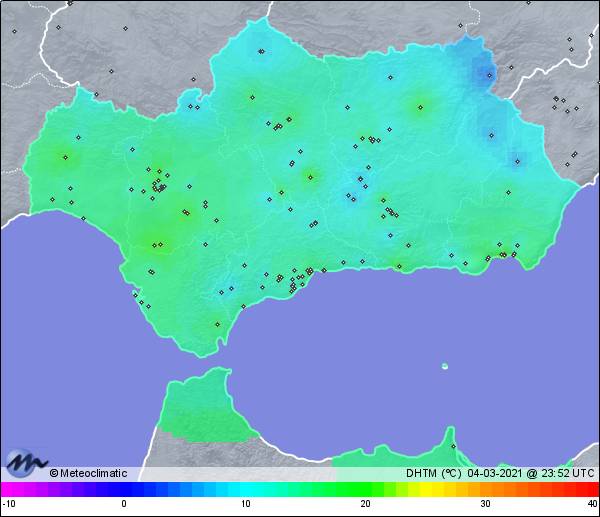Click the 10 scale label
This screenshot has width=600, height=517.
click(245, 504)
